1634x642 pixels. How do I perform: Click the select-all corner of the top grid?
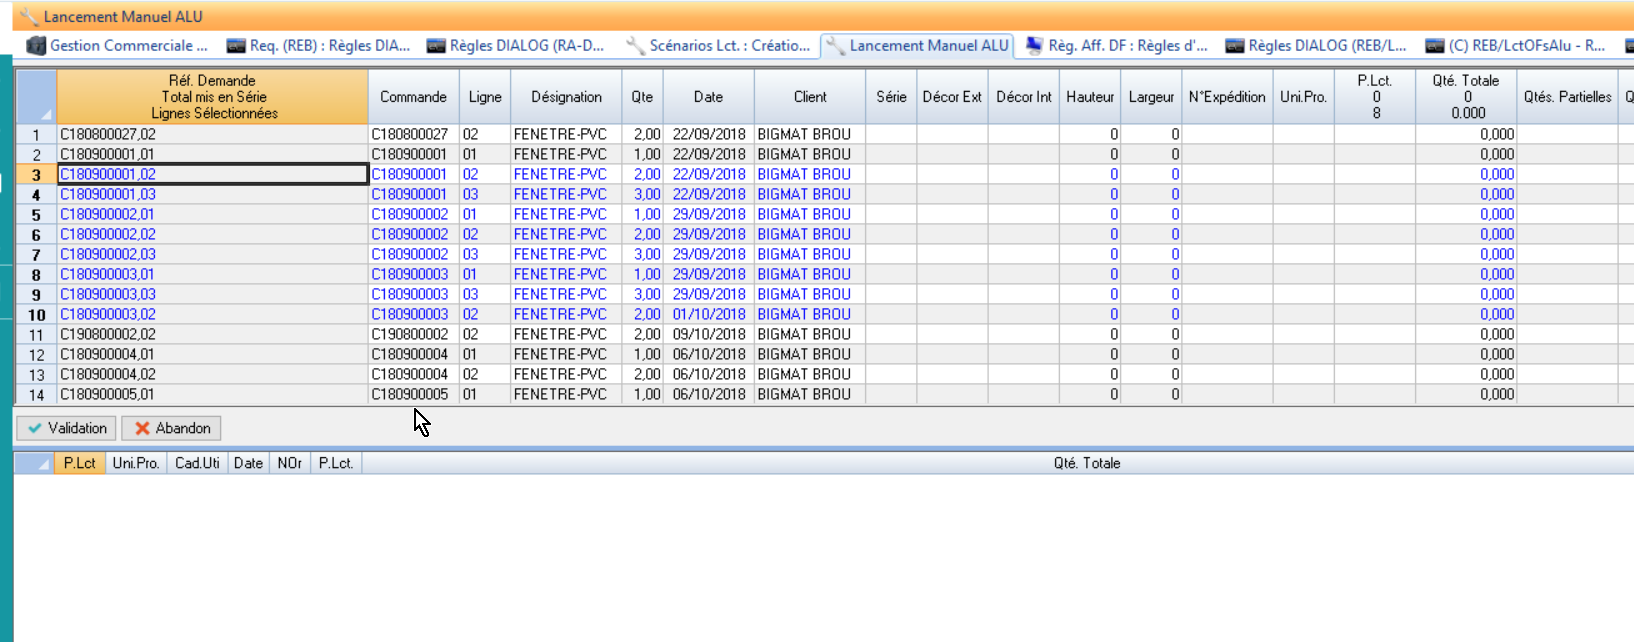(x=36, y=97)
